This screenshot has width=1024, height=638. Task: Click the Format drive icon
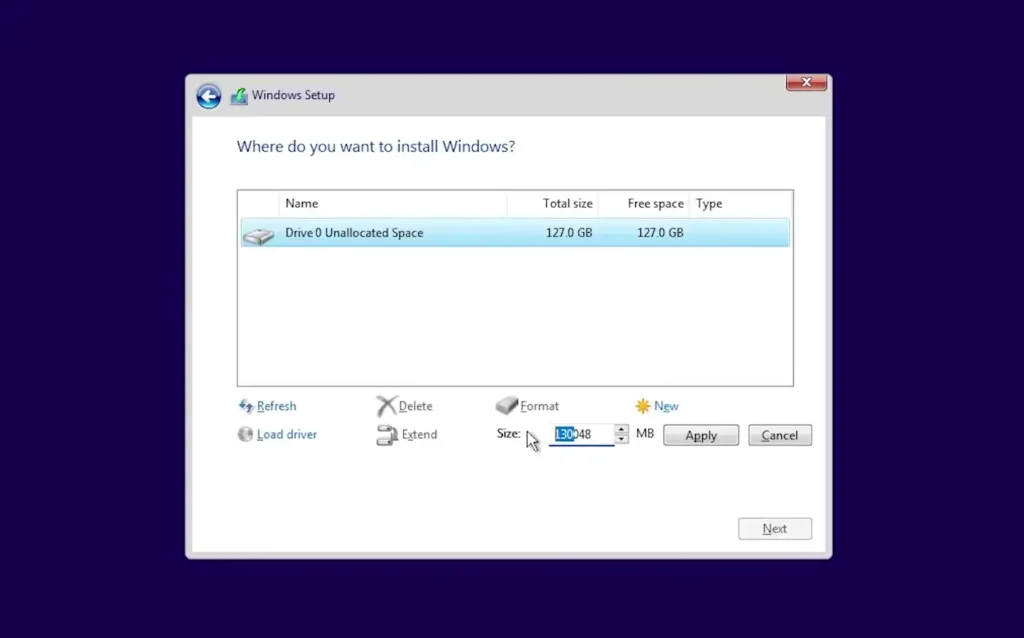tap(508, 405)
